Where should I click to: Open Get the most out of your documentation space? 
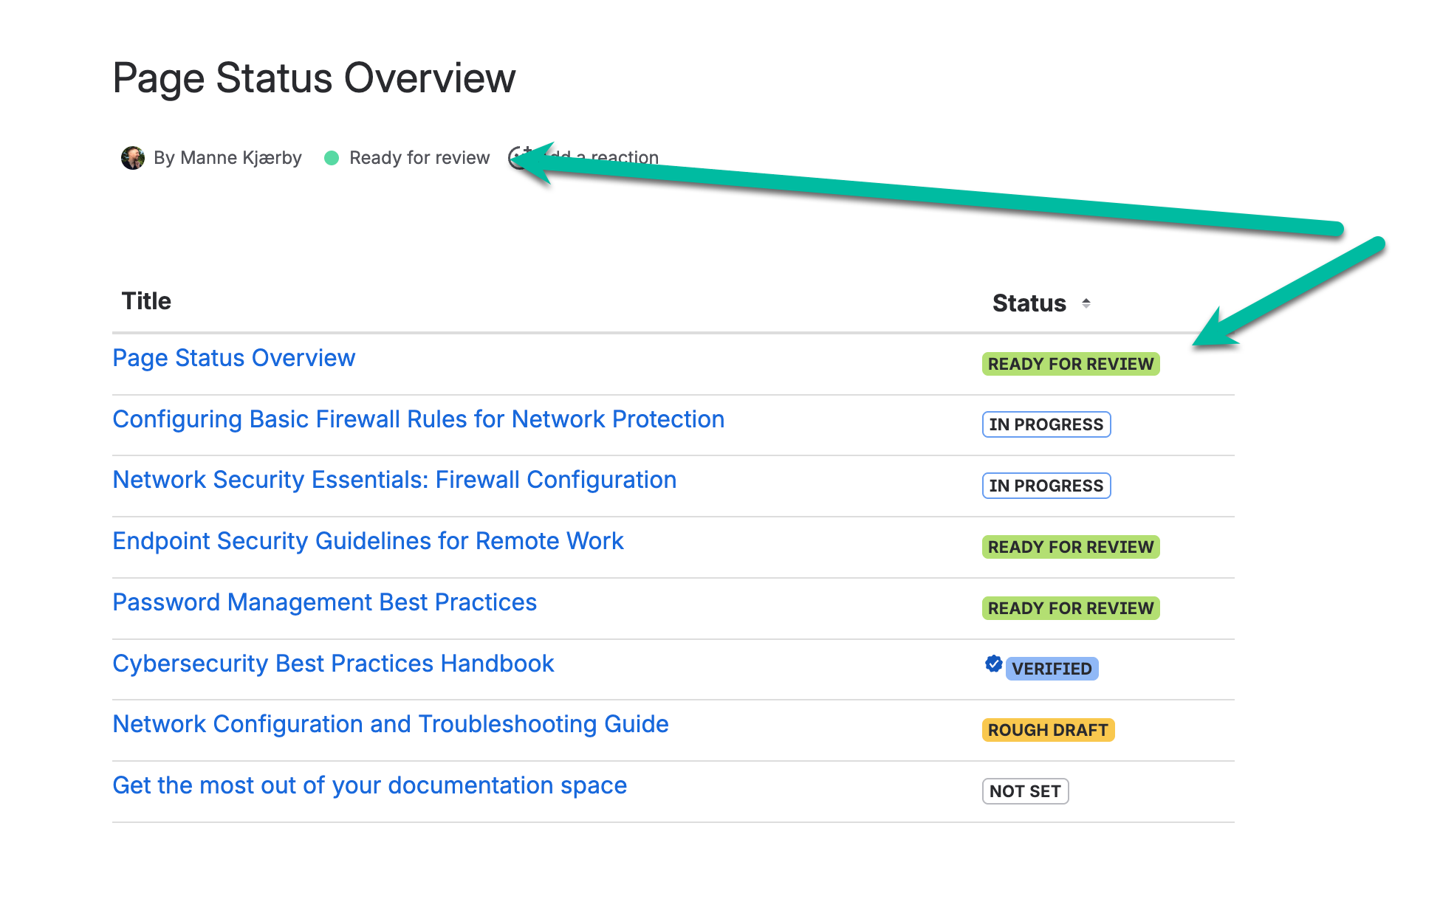[x=369, y=785]
